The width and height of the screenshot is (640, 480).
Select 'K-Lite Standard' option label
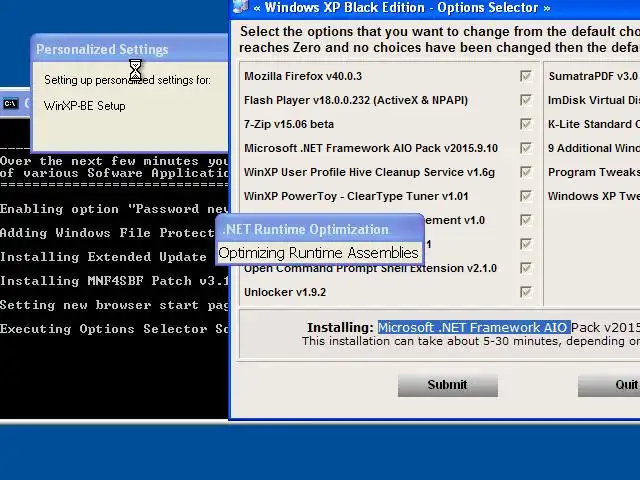click(594, 124)
